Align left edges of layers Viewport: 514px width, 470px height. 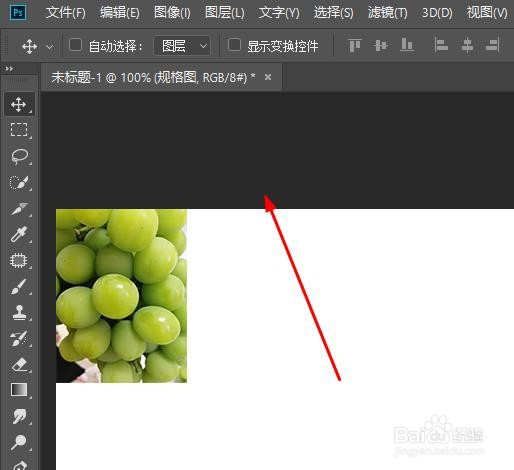(x=441, y=46)
